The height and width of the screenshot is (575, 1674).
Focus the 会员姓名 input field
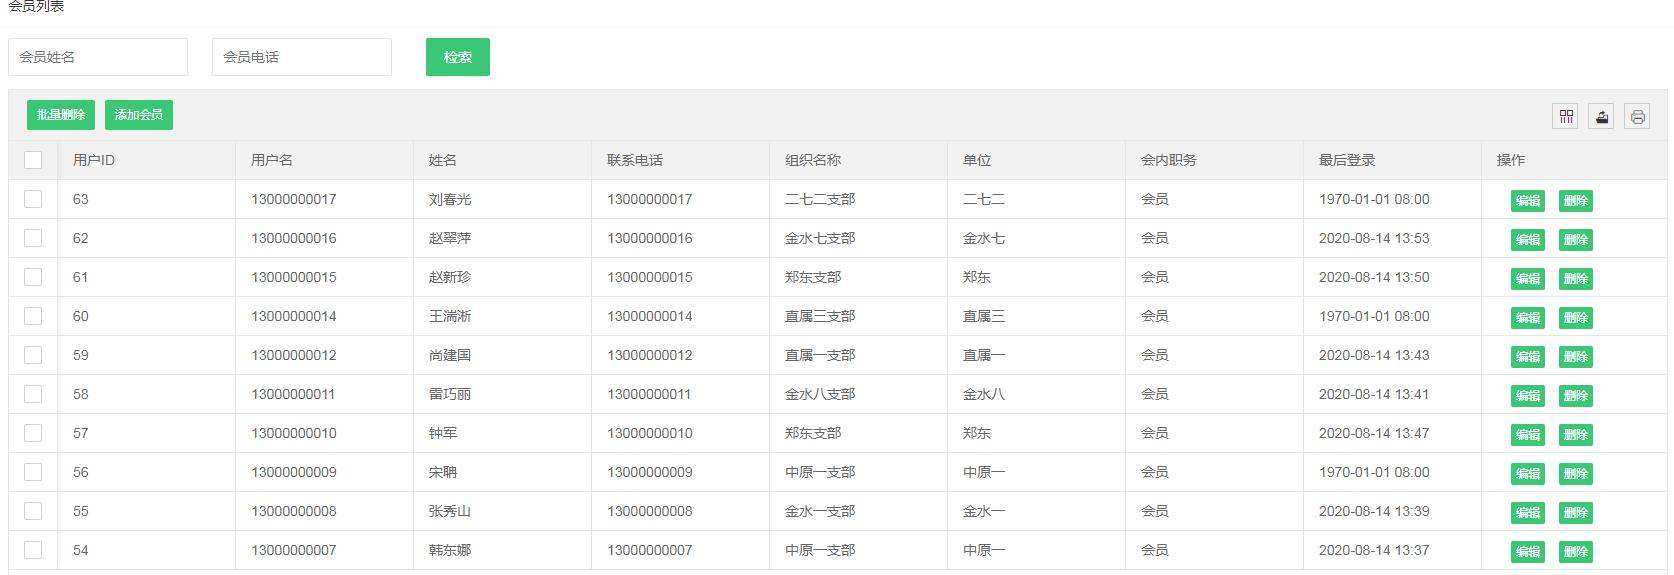coord(98,57)
